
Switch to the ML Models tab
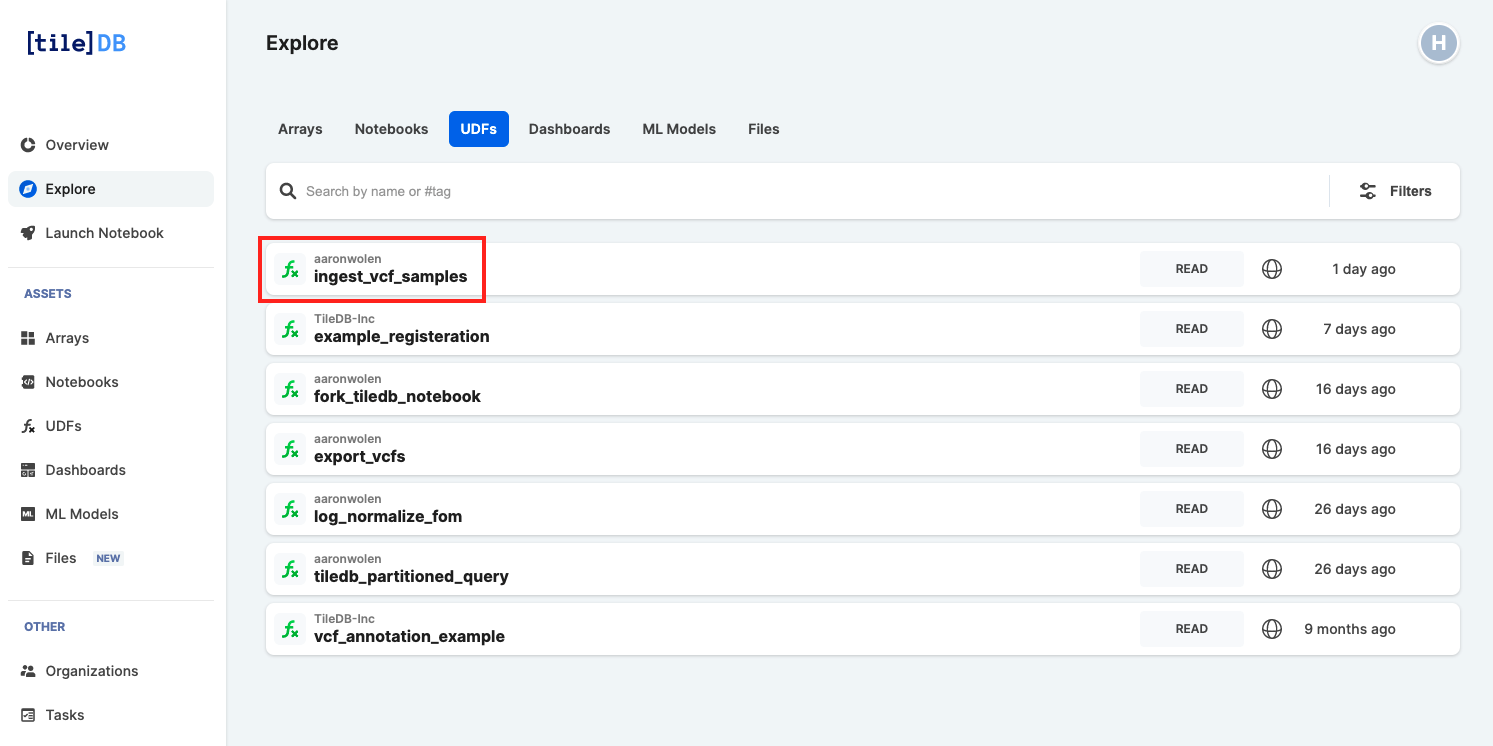[679, 129]
